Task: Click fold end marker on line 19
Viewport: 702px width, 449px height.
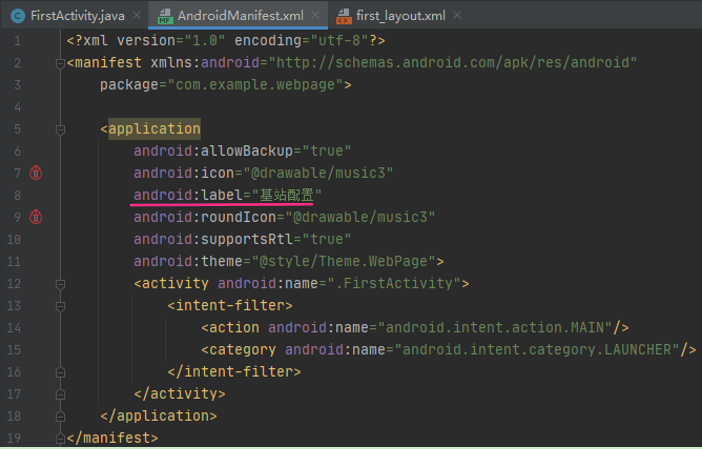Action: point(60,439)
